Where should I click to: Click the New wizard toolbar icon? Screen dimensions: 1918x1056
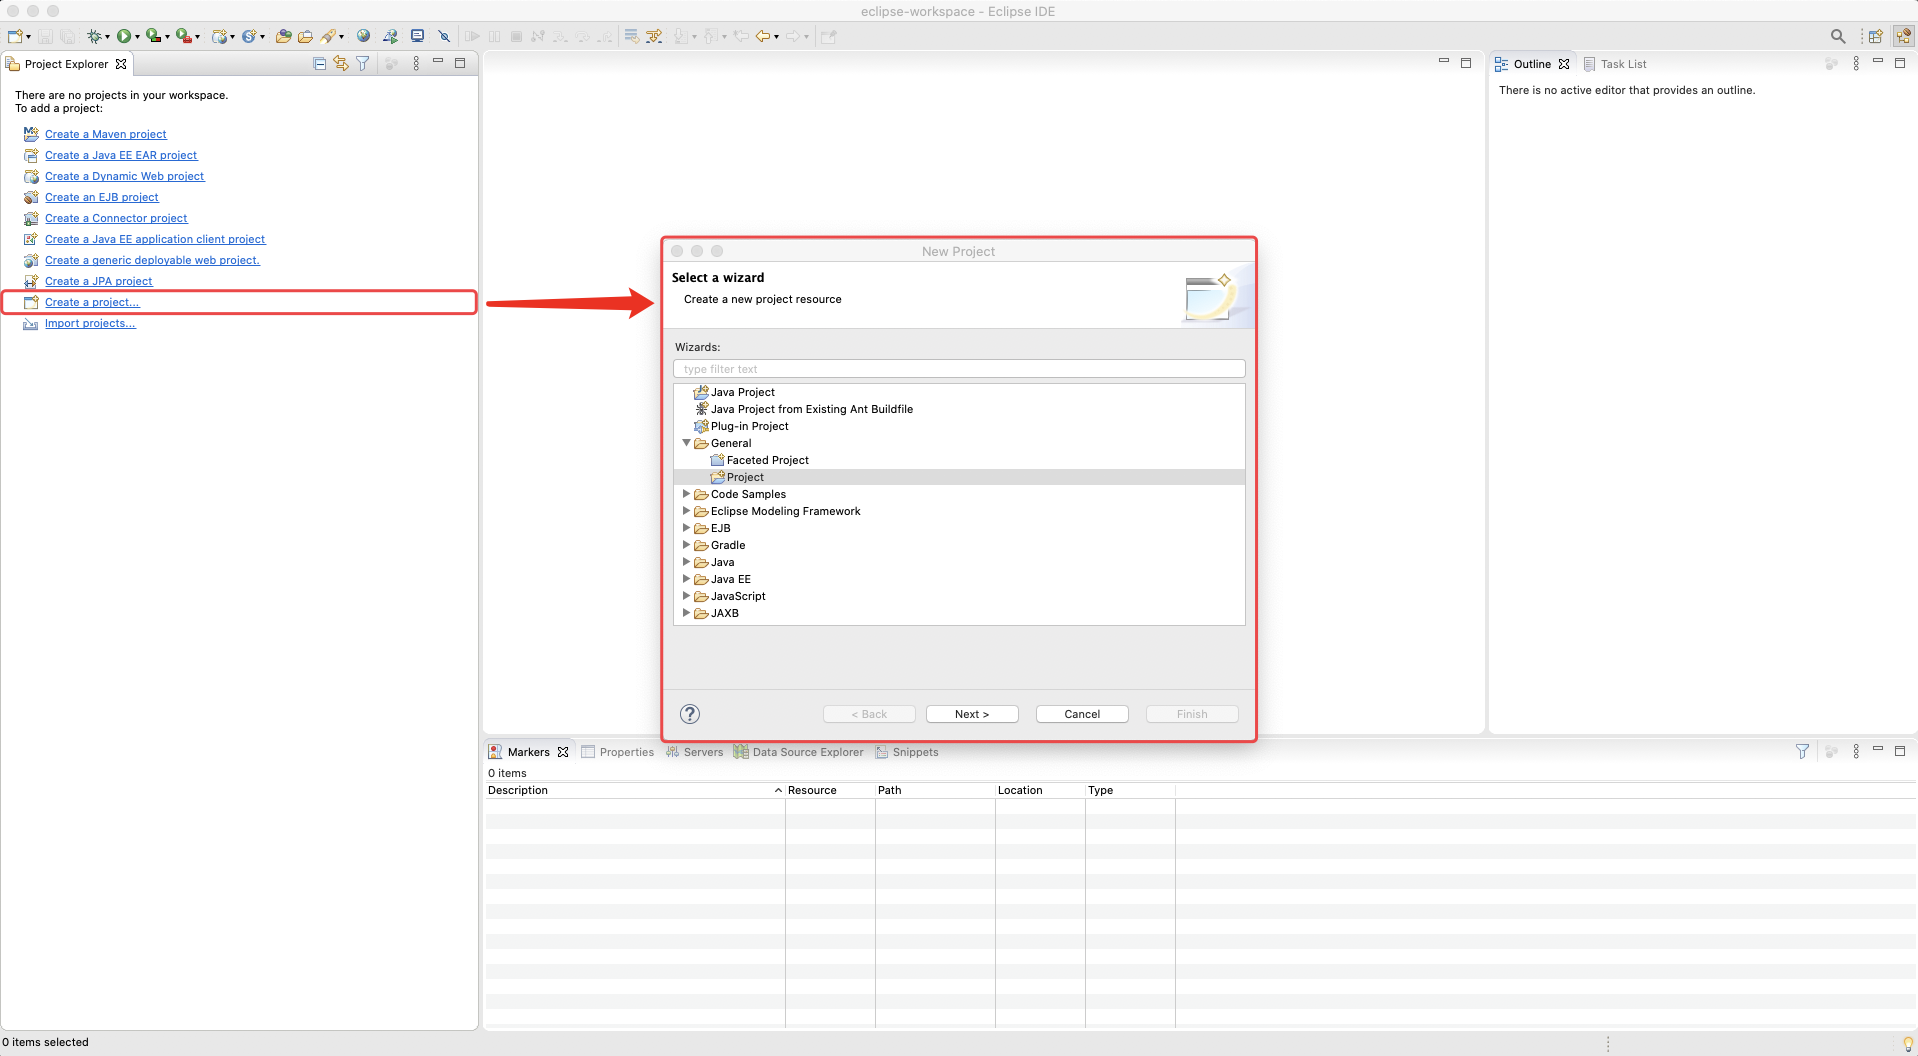[x=15, y=36]
